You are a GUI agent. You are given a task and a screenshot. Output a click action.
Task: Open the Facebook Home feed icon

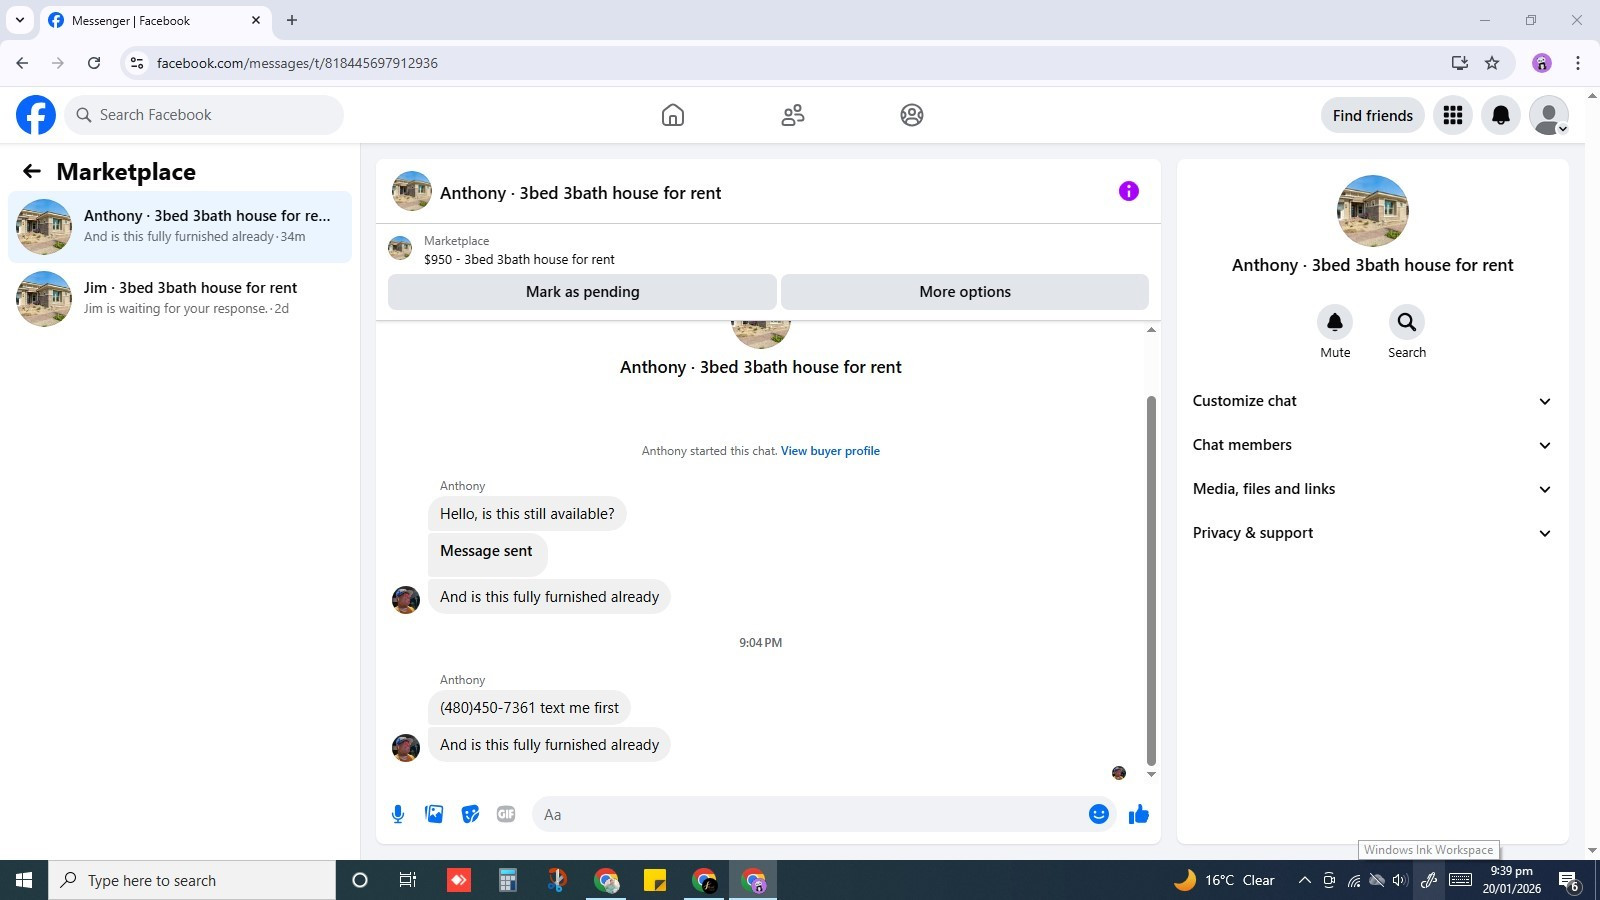click(x=673, y=115)
